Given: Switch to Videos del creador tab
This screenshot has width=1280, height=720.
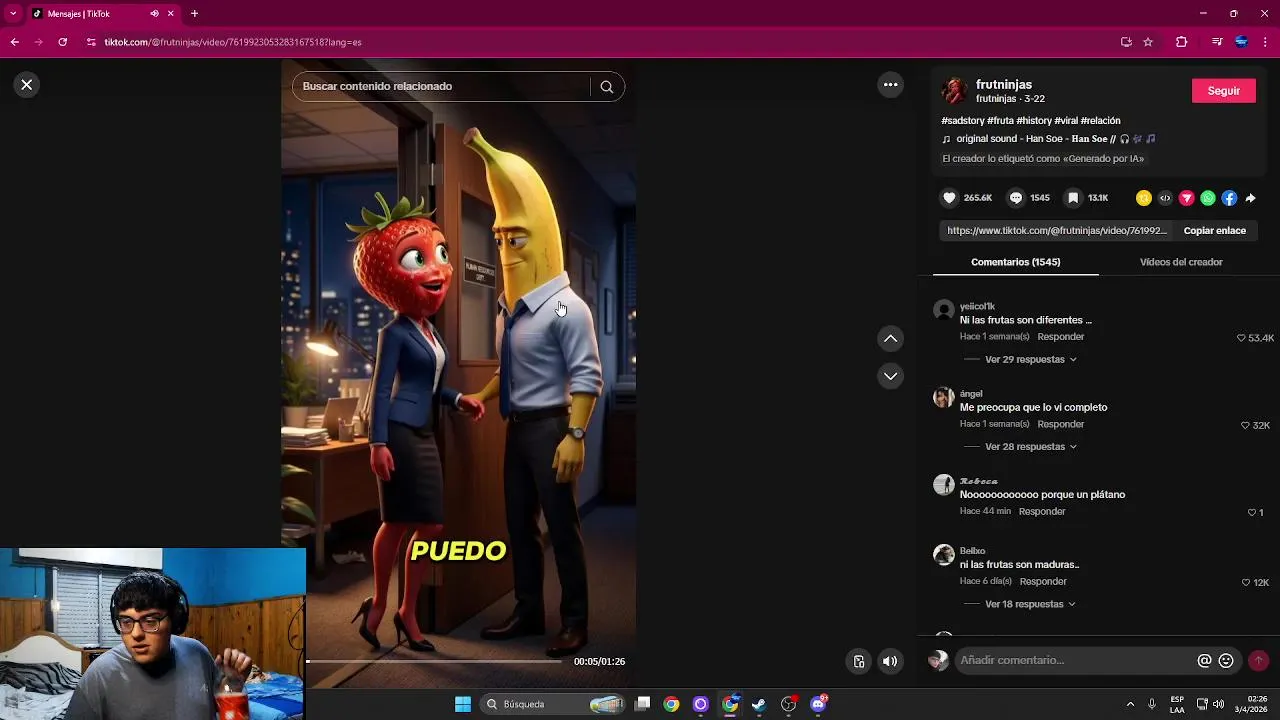Looking at the screenshot, I should click(x=1181, y=262).
